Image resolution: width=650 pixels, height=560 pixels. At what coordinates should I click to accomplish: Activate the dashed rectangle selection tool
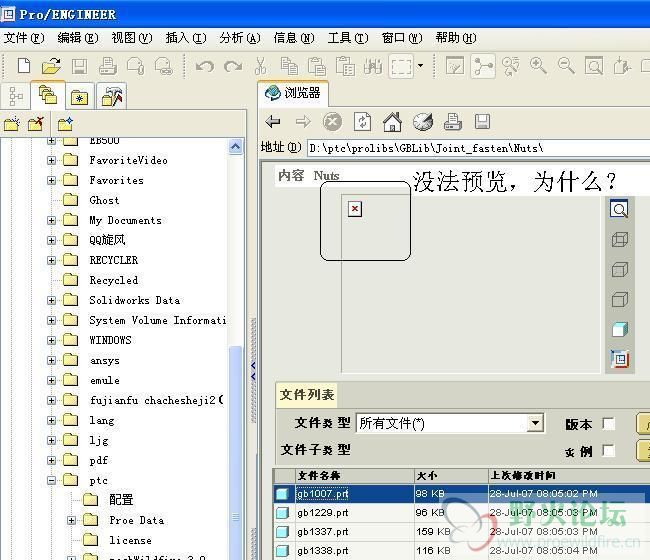tap(401, 66)
